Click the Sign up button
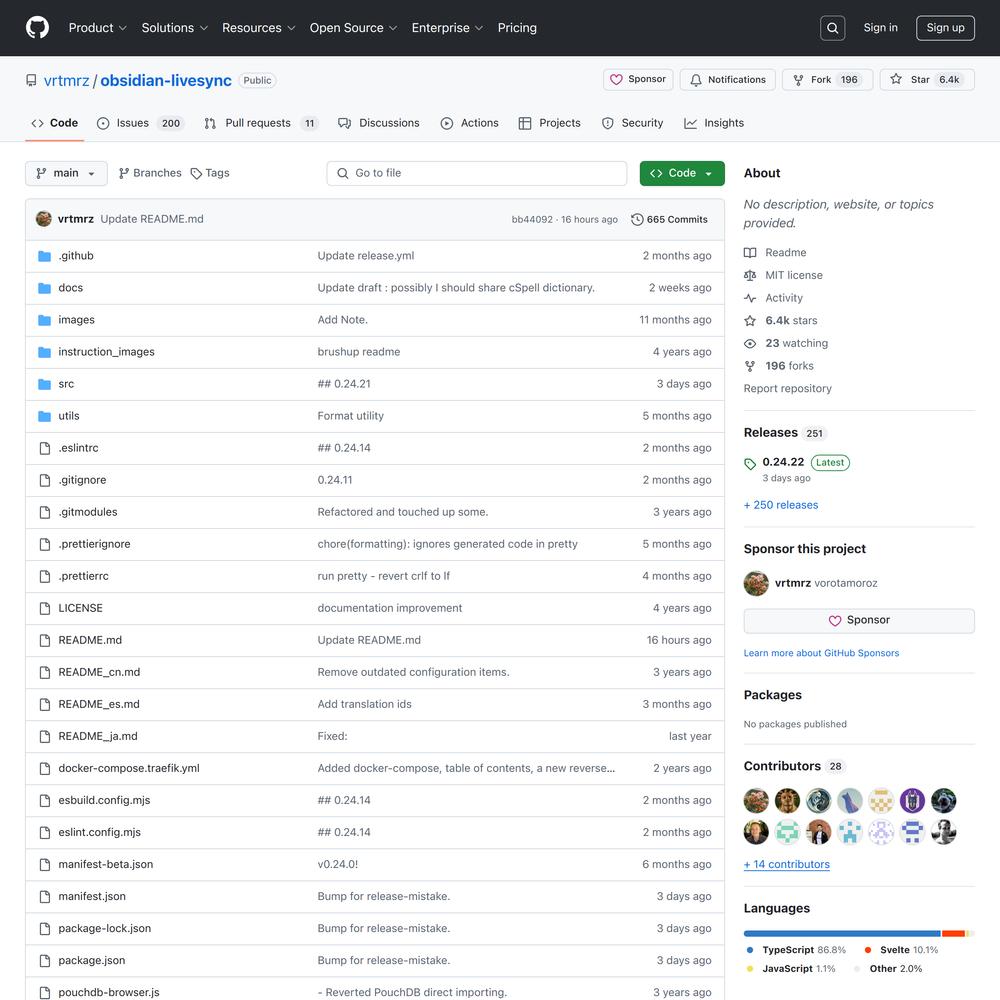 (x=945, y=28)
